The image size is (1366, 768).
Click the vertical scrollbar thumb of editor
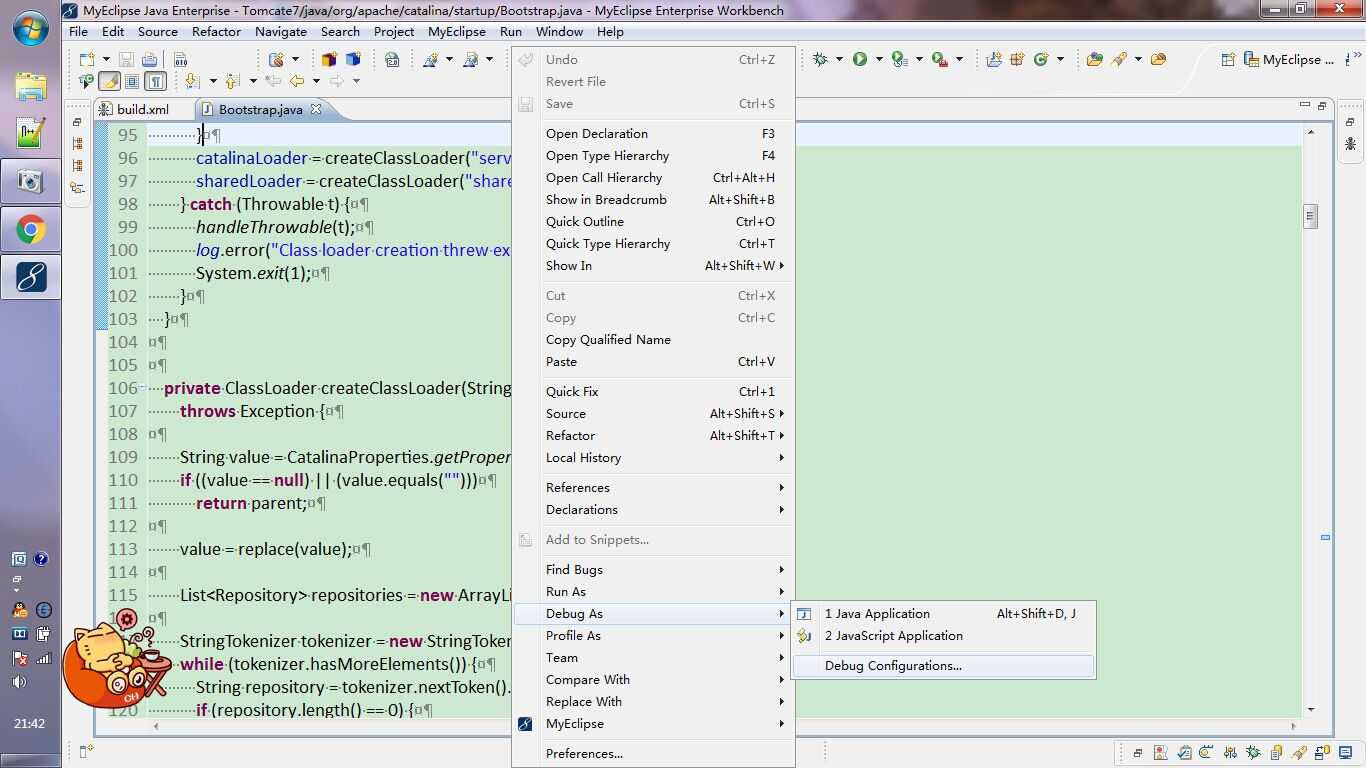[x=1311, y=216]
